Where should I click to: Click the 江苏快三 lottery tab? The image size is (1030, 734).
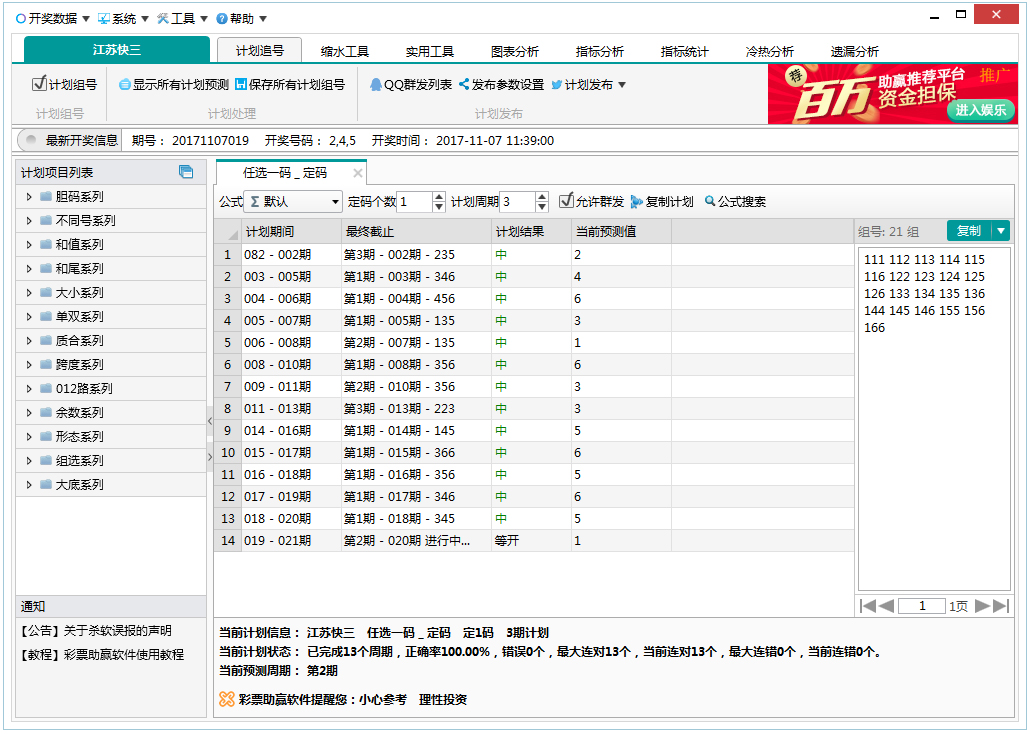point(116,50)
